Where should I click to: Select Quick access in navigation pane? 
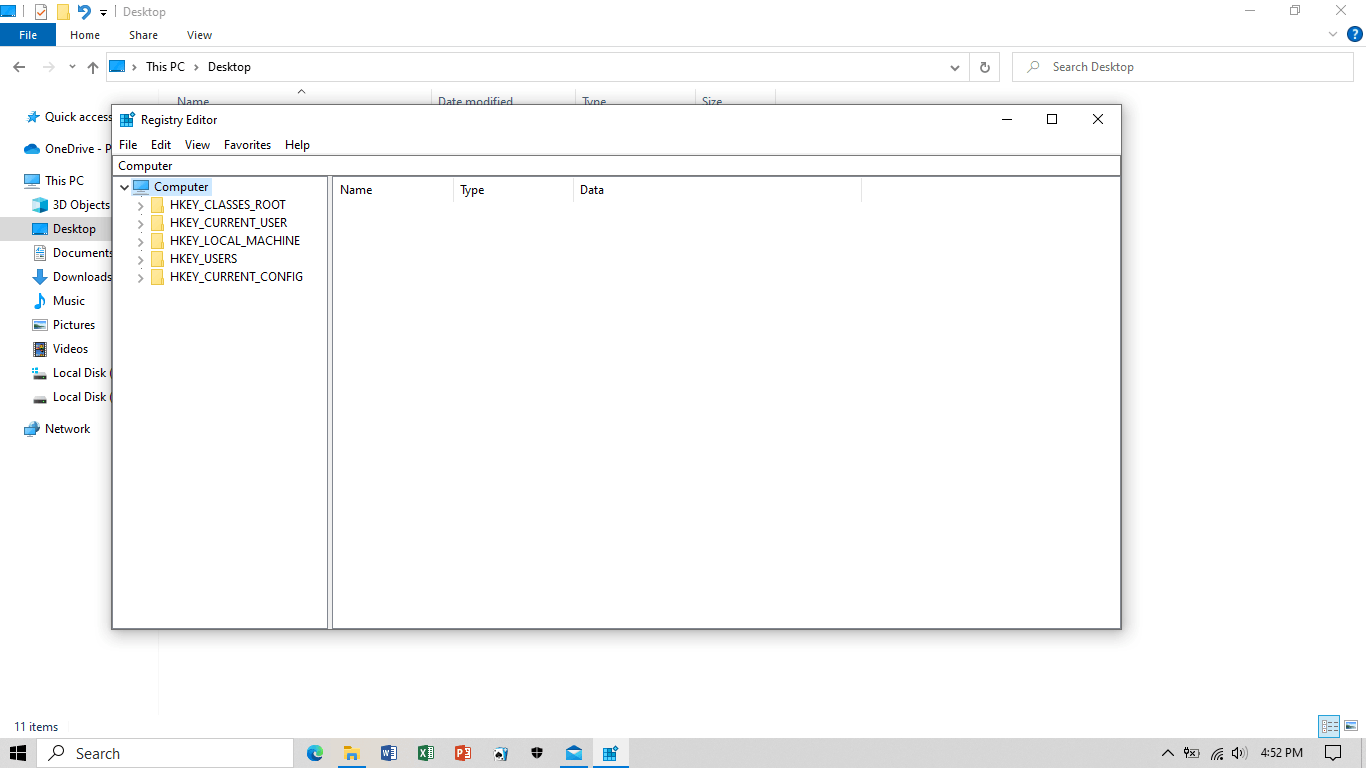(x=68, y=117)
